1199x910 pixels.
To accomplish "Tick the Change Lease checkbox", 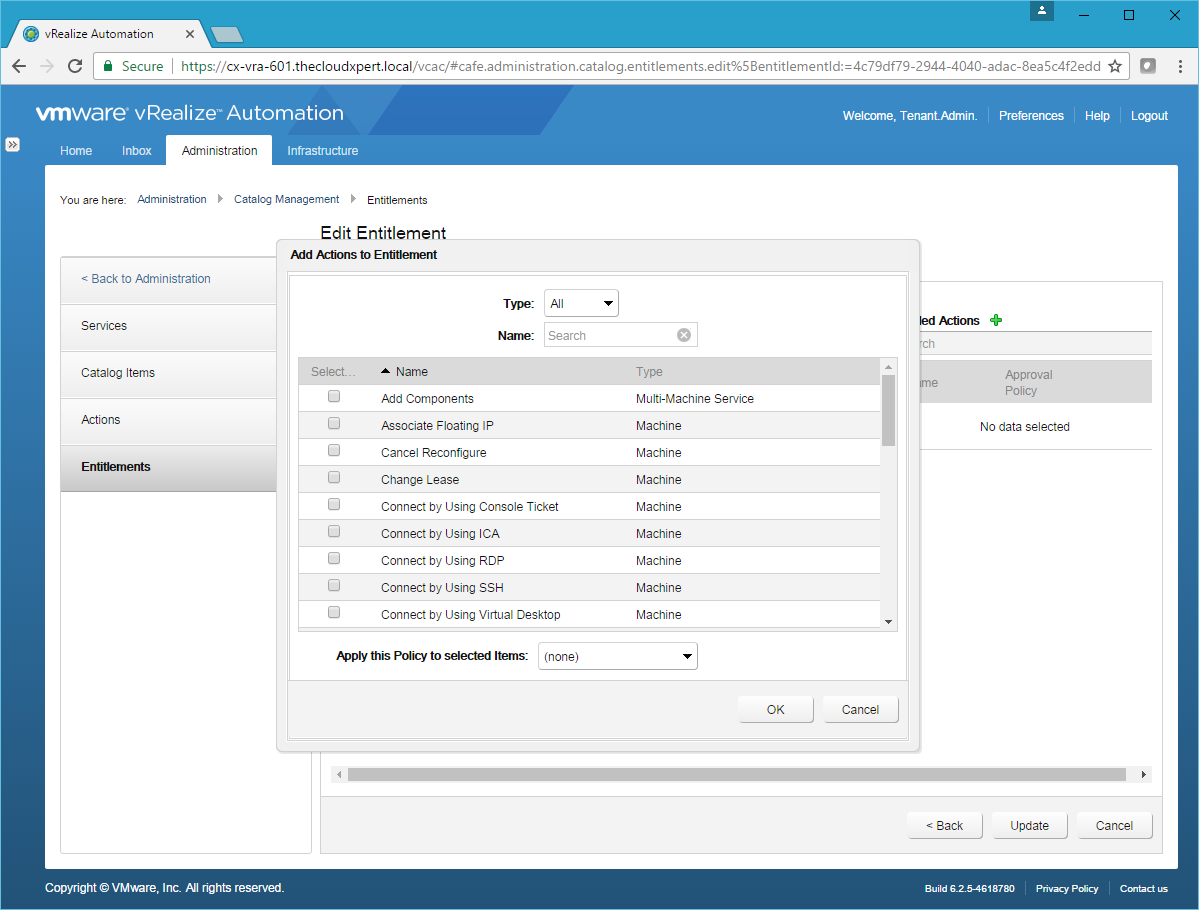I will pos(334,478).
